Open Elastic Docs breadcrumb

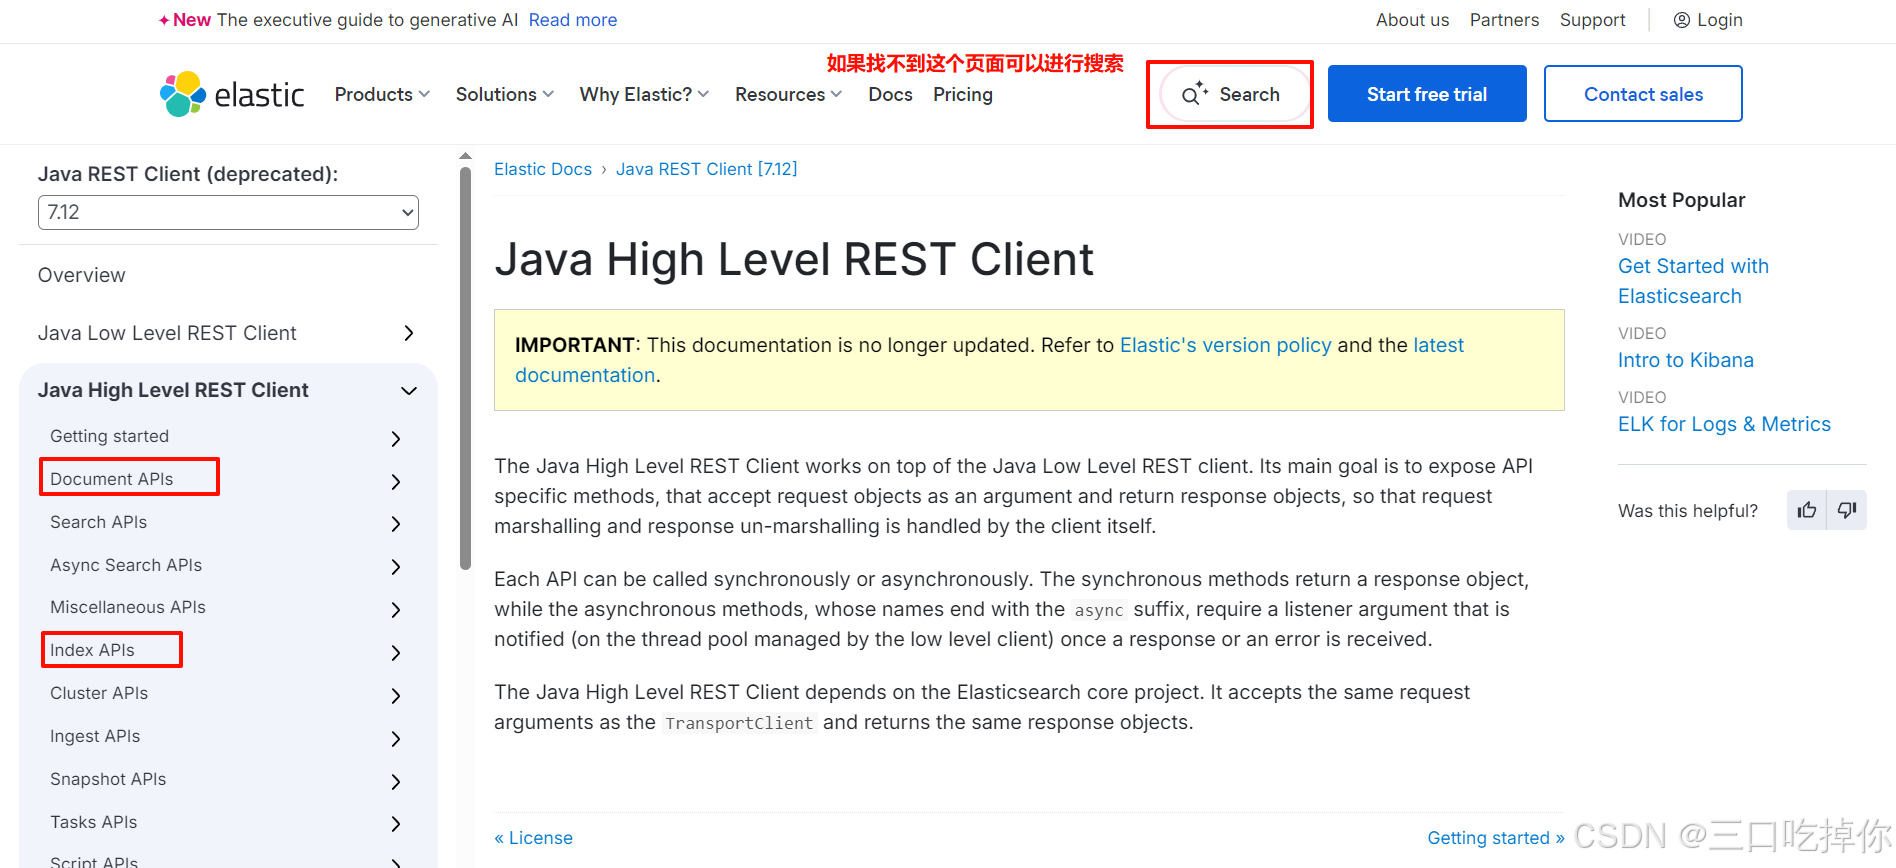(543, 169)
